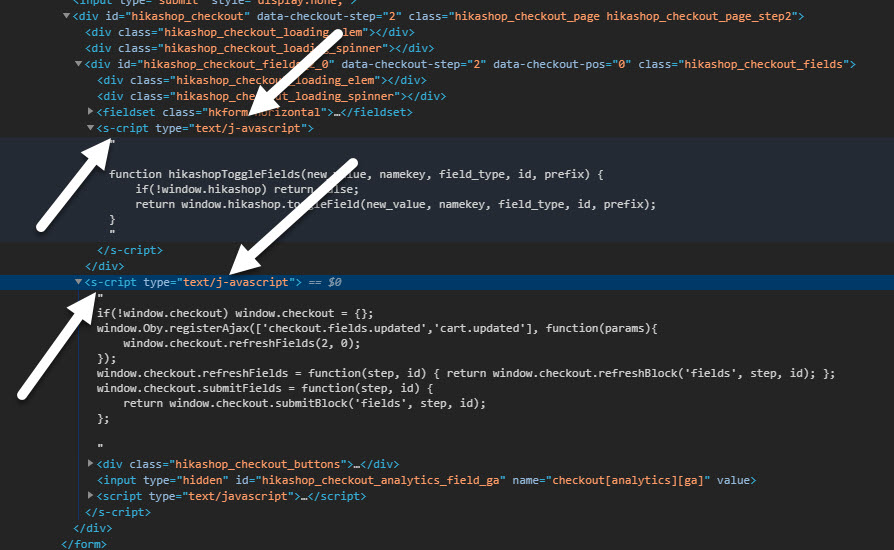This screenshot has width=894, height=550.
Task: Select first hikashop_checkout_loading_elem div
Action: (x=250, y=32)
